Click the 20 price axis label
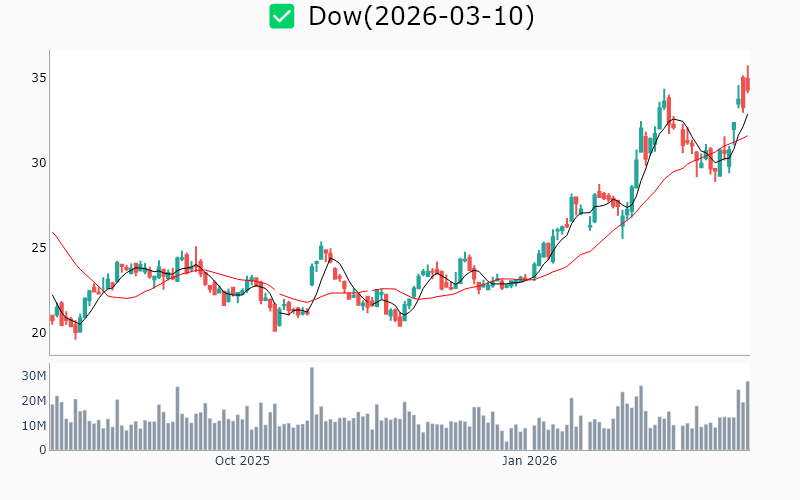 click(x=35, y=333)
